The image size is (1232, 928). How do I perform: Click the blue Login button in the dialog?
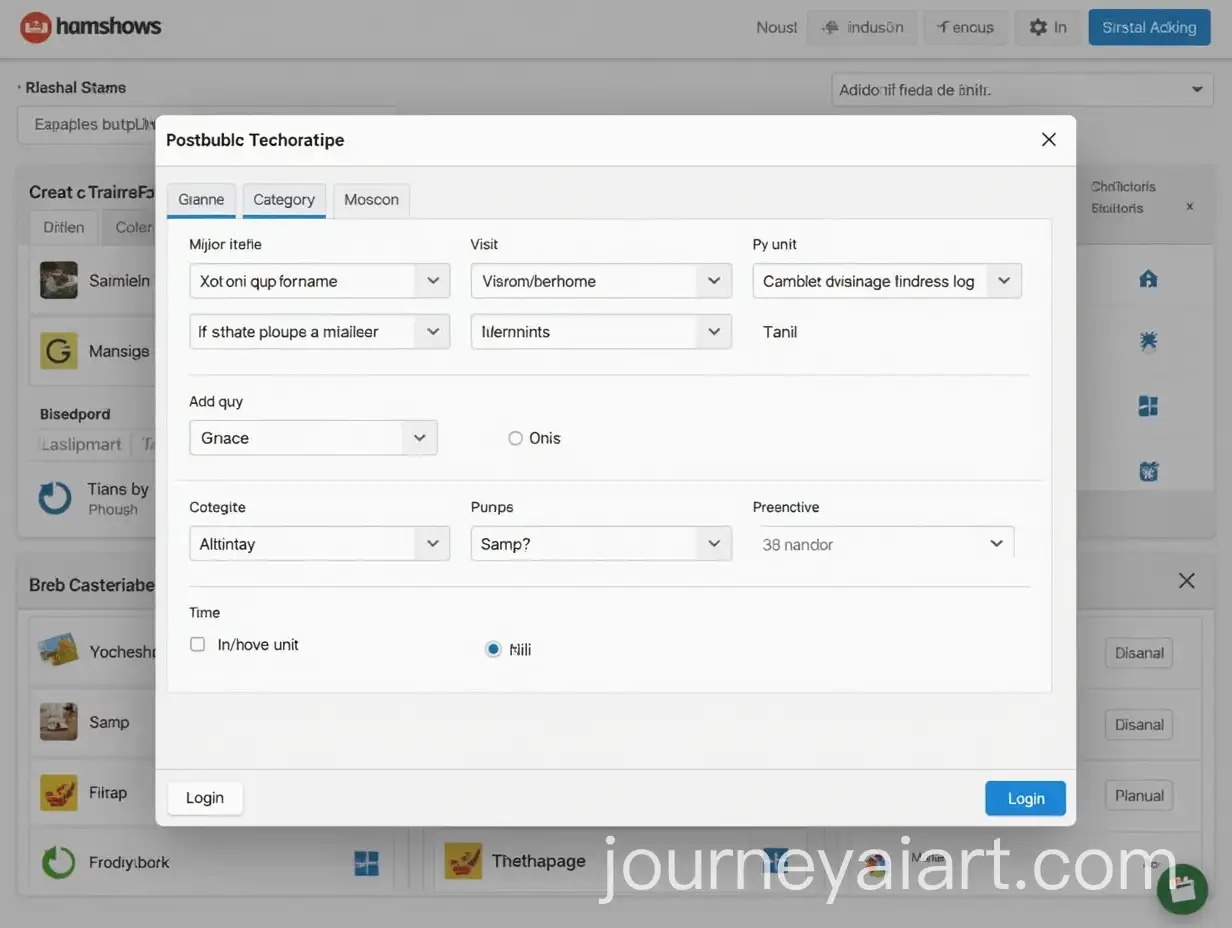pos(1025,798)
